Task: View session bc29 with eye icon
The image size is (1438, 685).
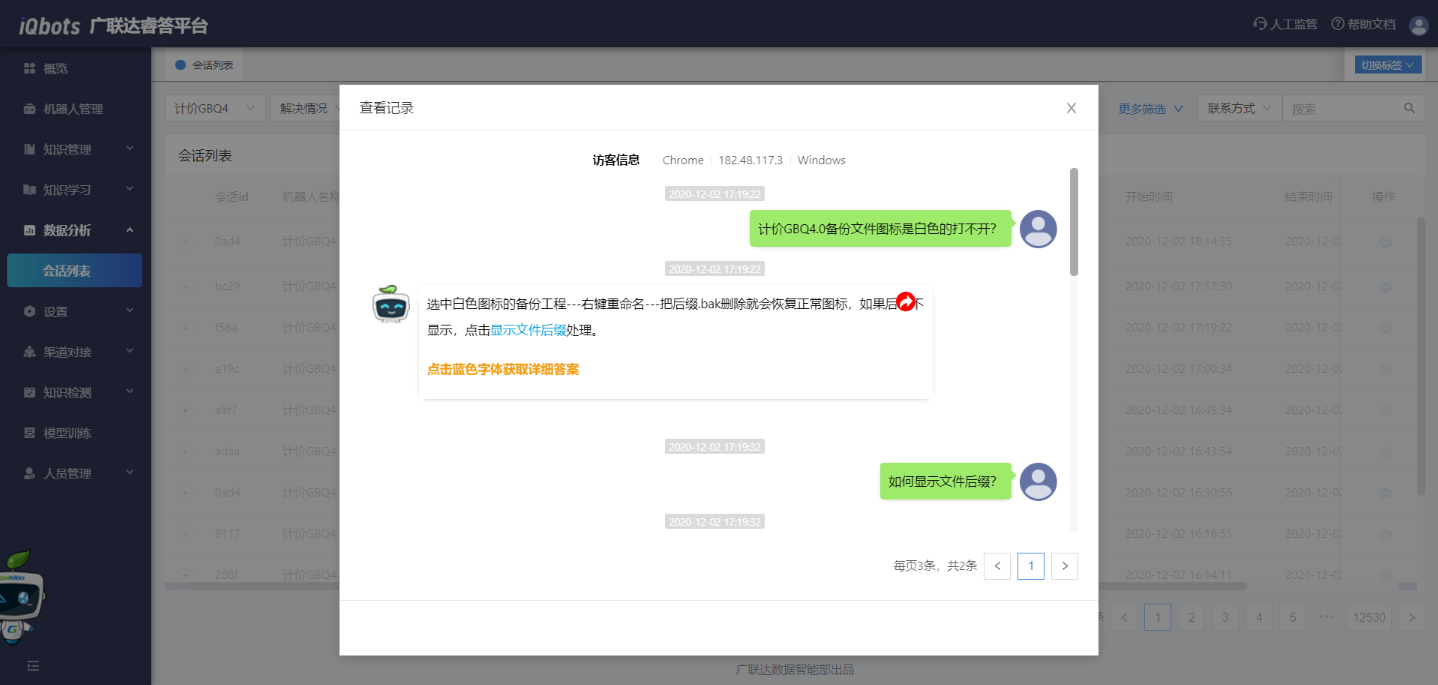Action: coord(1385,286)
